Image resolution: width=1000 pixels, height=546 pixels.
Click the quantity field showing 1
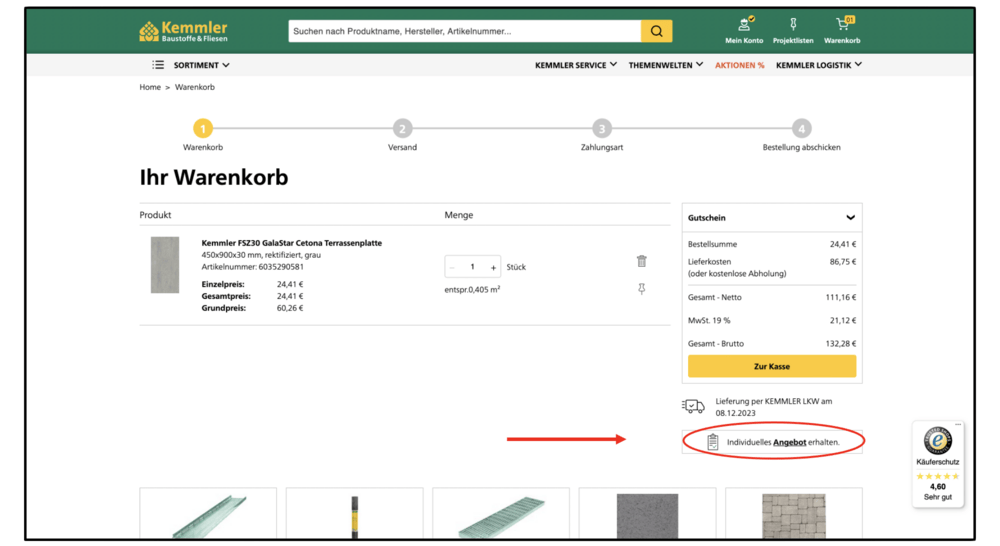473,267
